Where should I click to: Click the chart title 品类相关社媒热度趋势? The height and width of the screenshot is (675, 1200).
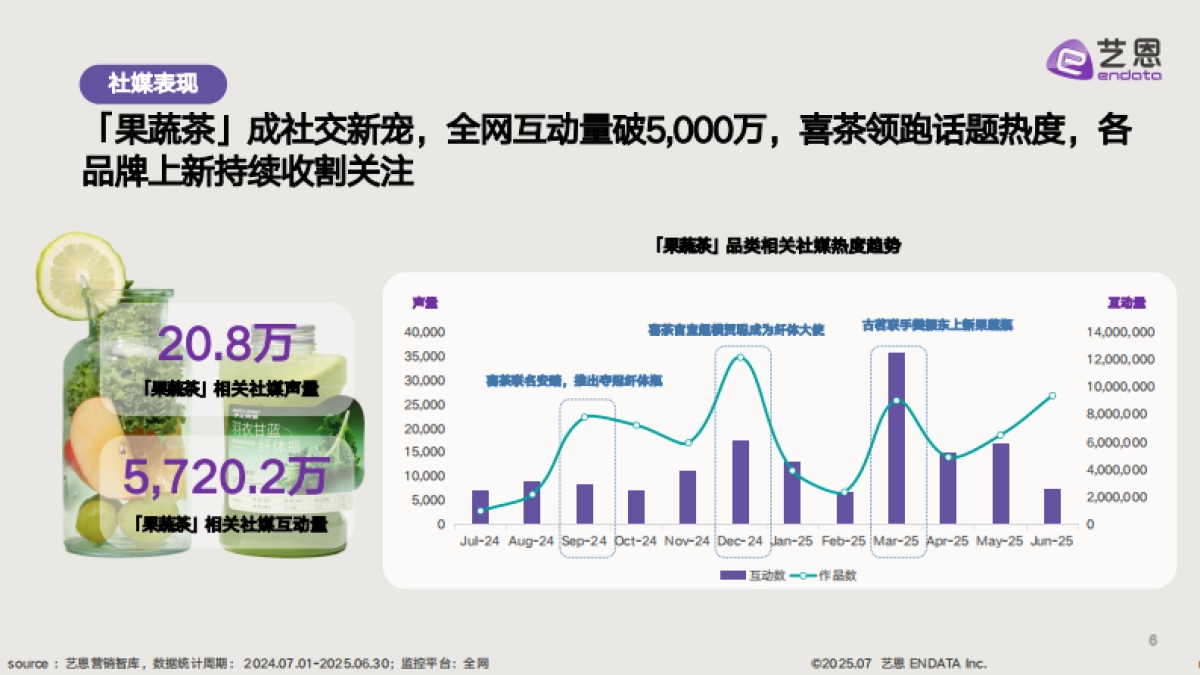pos(776,245)
